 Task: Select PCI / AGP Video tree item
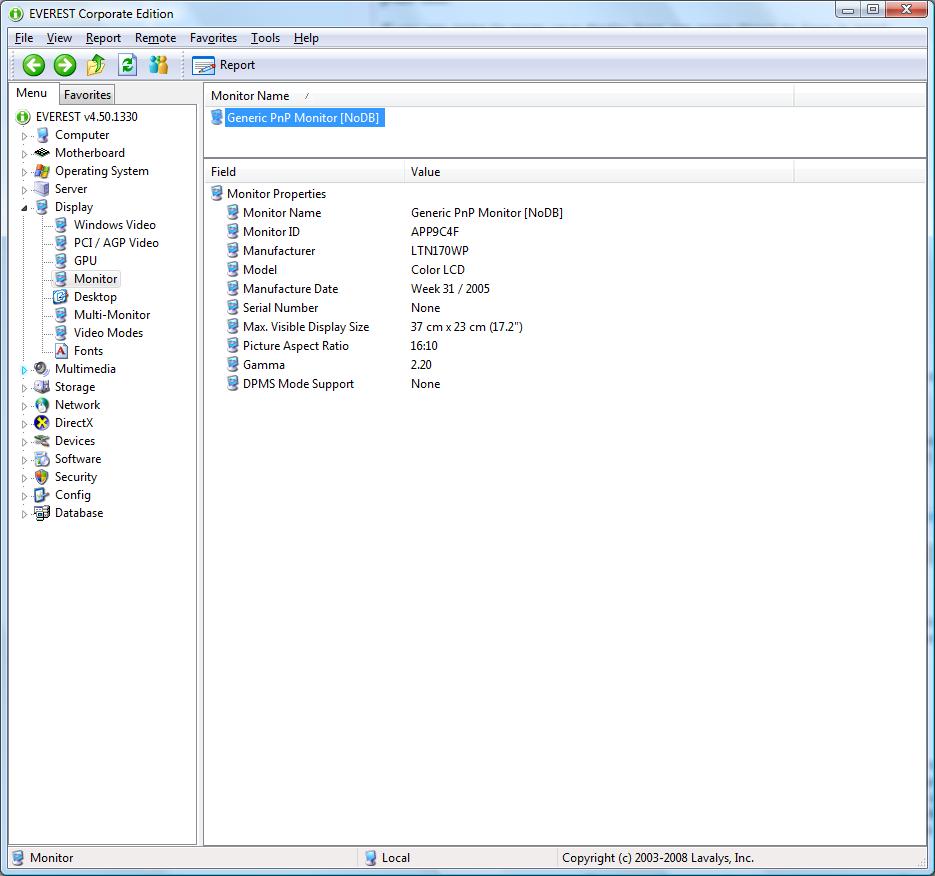tap(116, 243)
